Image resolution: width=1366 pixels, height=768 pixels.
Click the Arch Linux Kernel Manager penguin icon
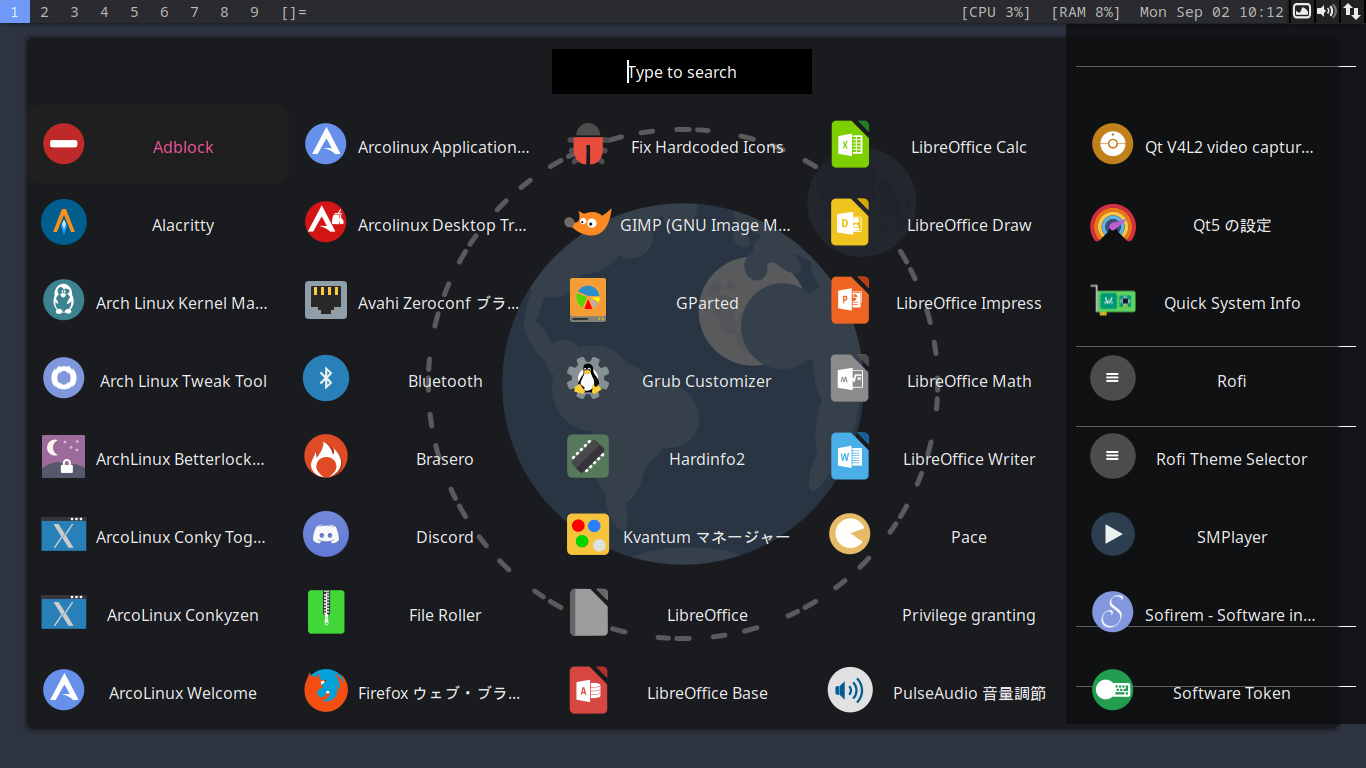(x=64, y=301)
